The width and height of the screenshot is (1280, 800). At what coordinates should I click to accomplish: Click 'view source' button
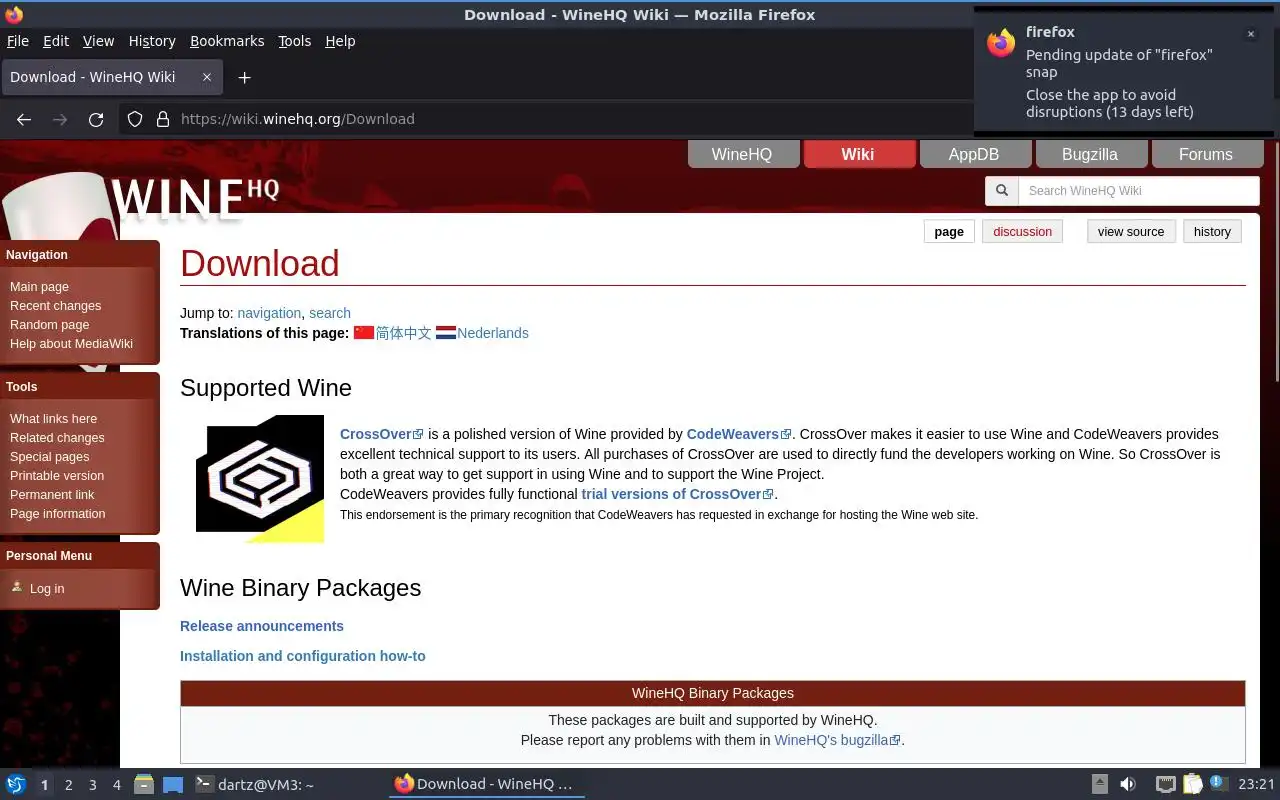tap(1131, 232)
